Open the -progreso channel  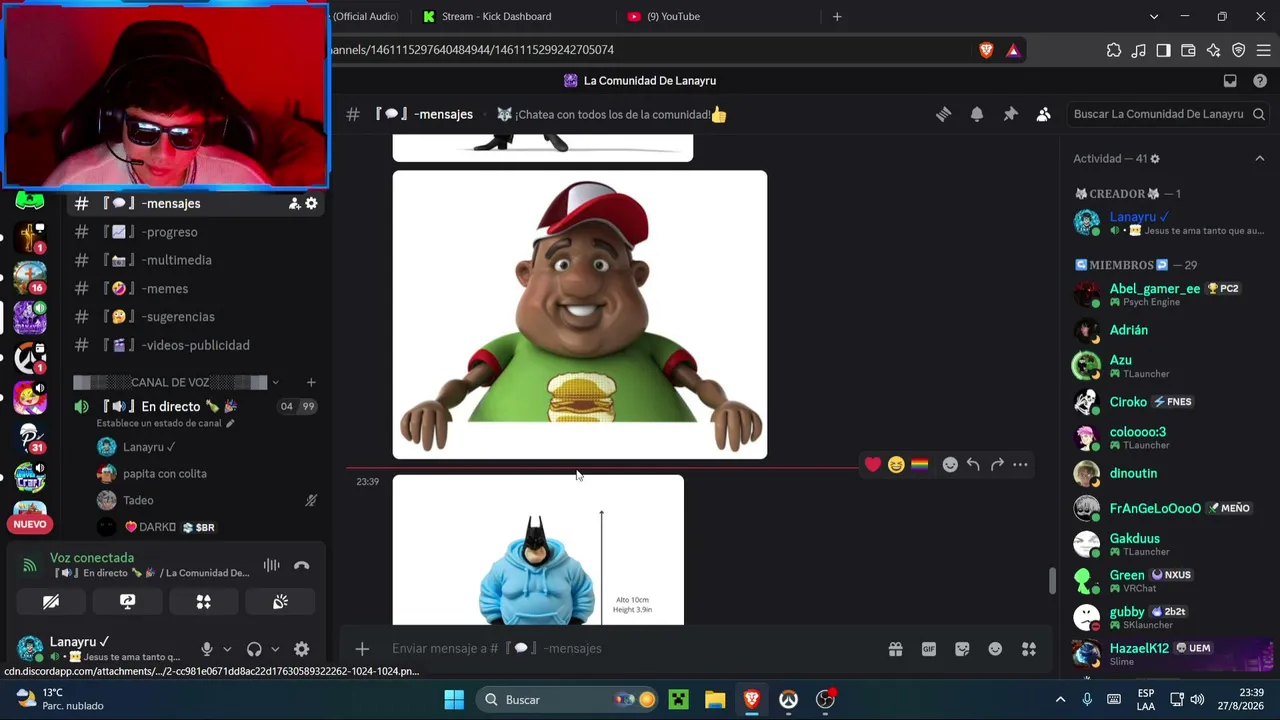click(196, 232)
